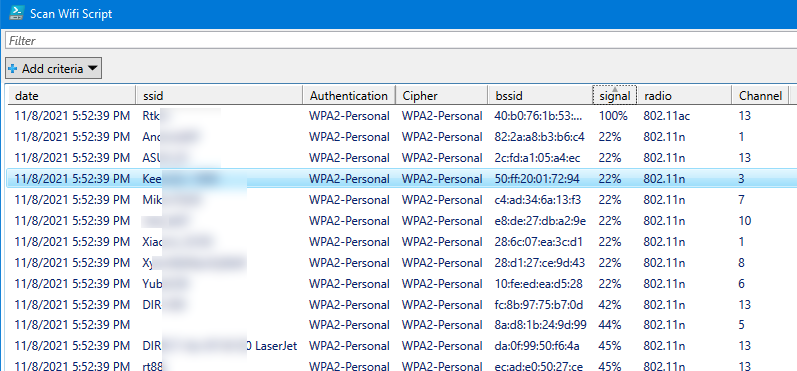Click Channel value 3 in highlighted row
This screenshot has width=797, height=371.
coord(742,179)
